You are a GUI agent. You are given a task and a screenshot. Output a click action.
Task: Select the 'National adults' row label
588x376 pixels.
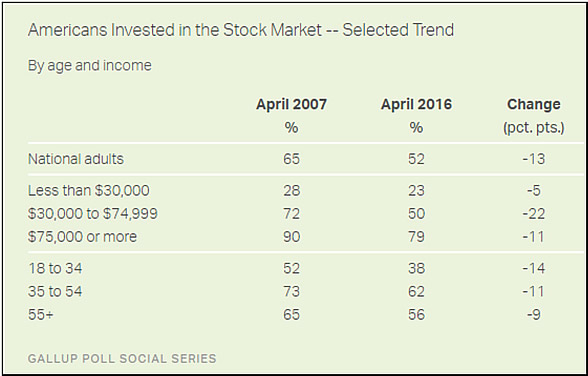pos(76,159)
